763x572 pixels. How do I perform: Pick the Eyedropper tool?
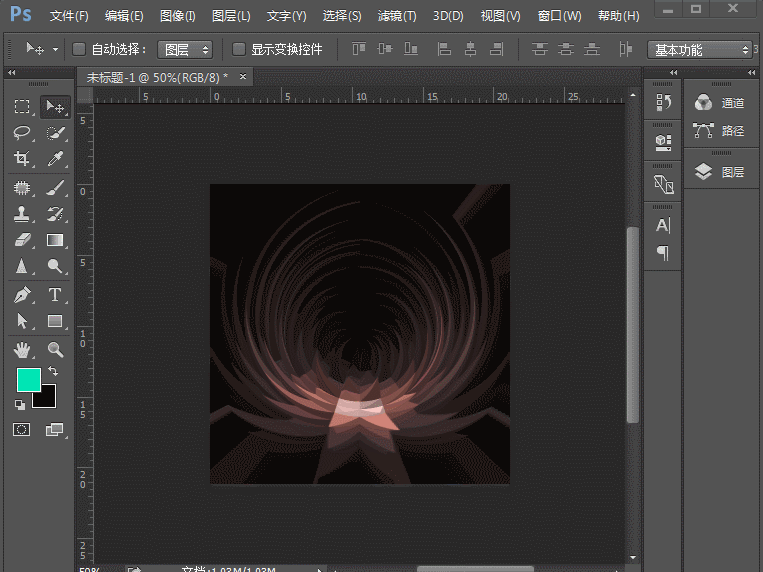[56, 159]
